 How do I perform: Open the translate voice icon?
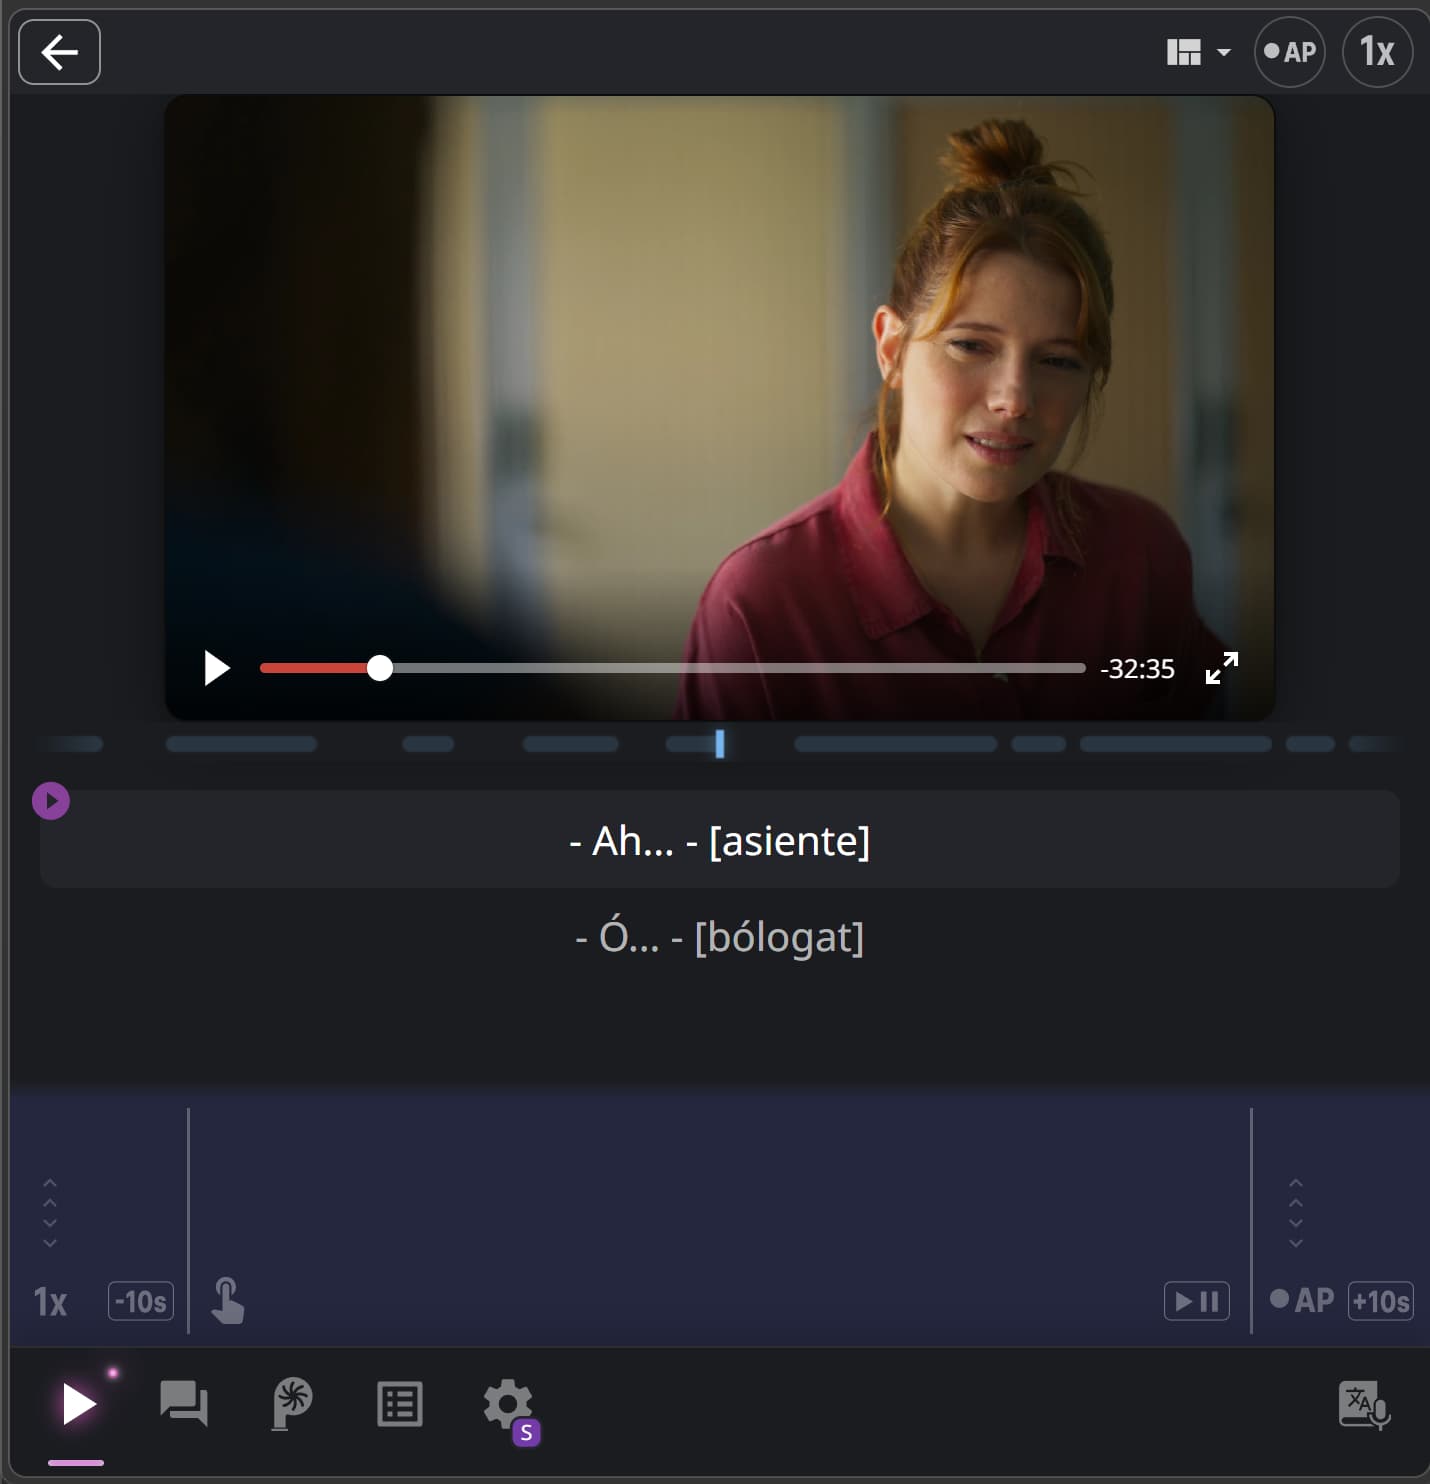[x=1363, y=1405]
